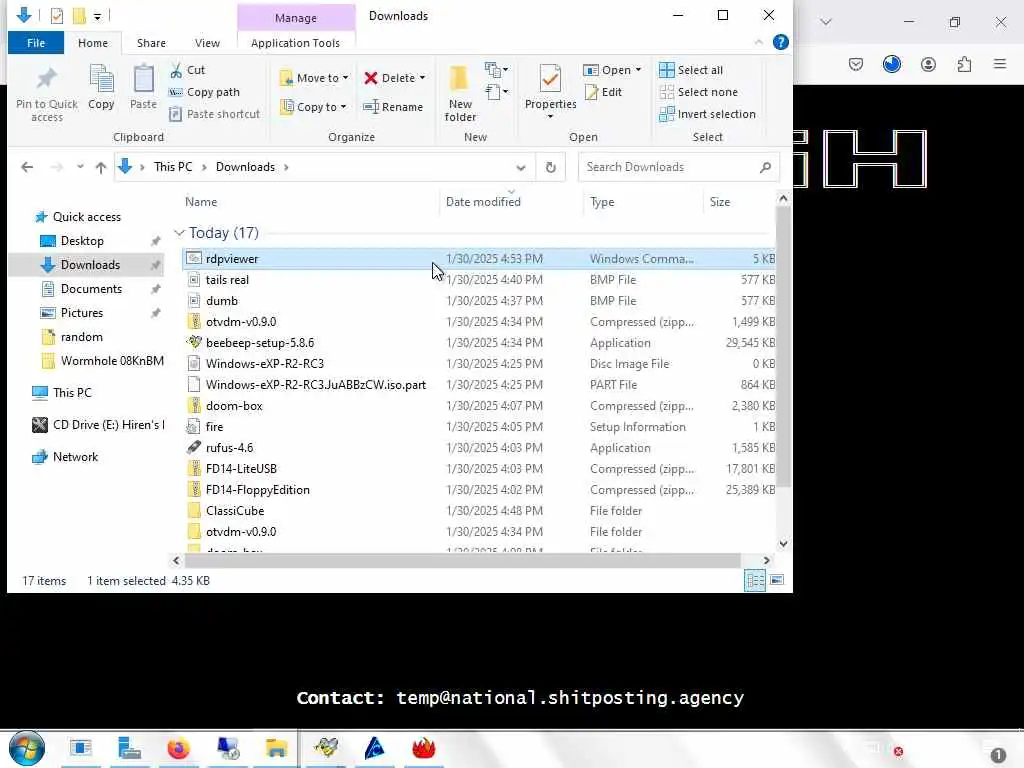Click Invert selection
Image resolution: width=1024 pixels, height=768 pixels.
tap(707, 114)
